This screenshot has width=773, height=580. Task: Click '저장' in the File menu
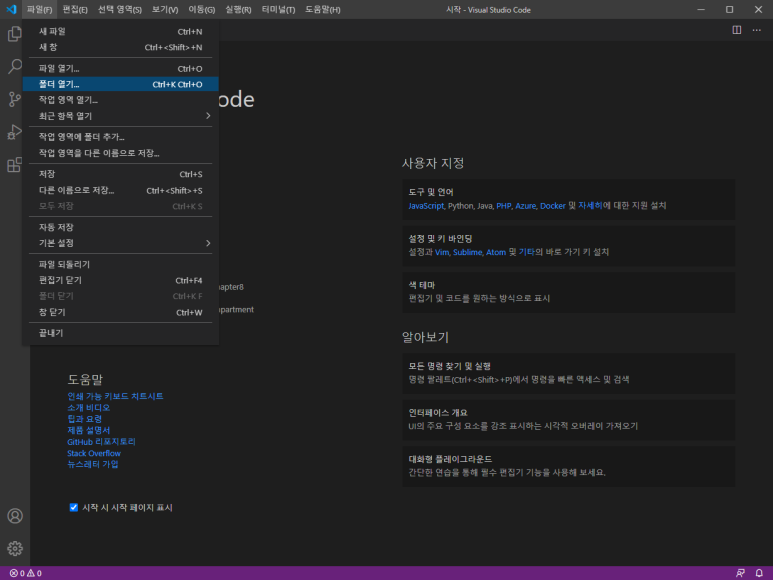120,174
